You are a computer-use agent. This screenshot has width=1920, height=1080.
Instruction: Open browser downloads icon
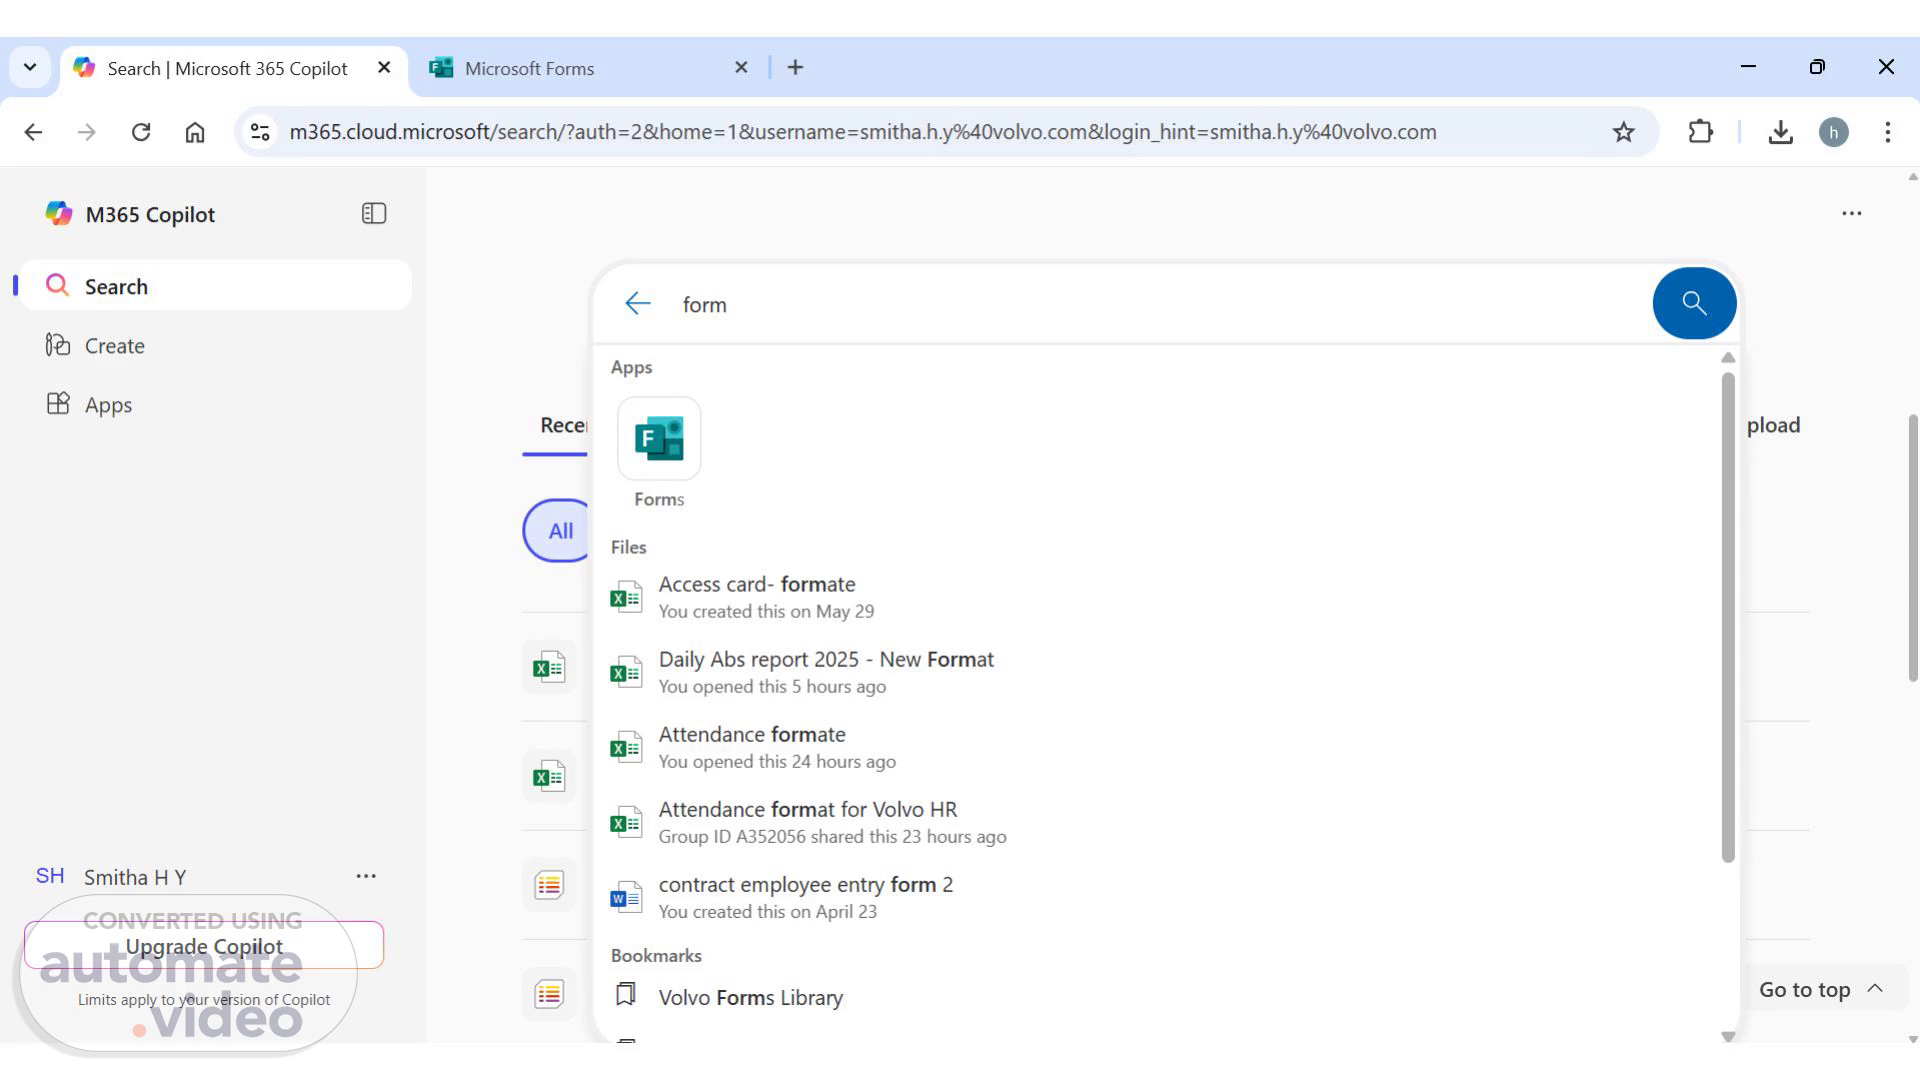(x=1780, y=132)
